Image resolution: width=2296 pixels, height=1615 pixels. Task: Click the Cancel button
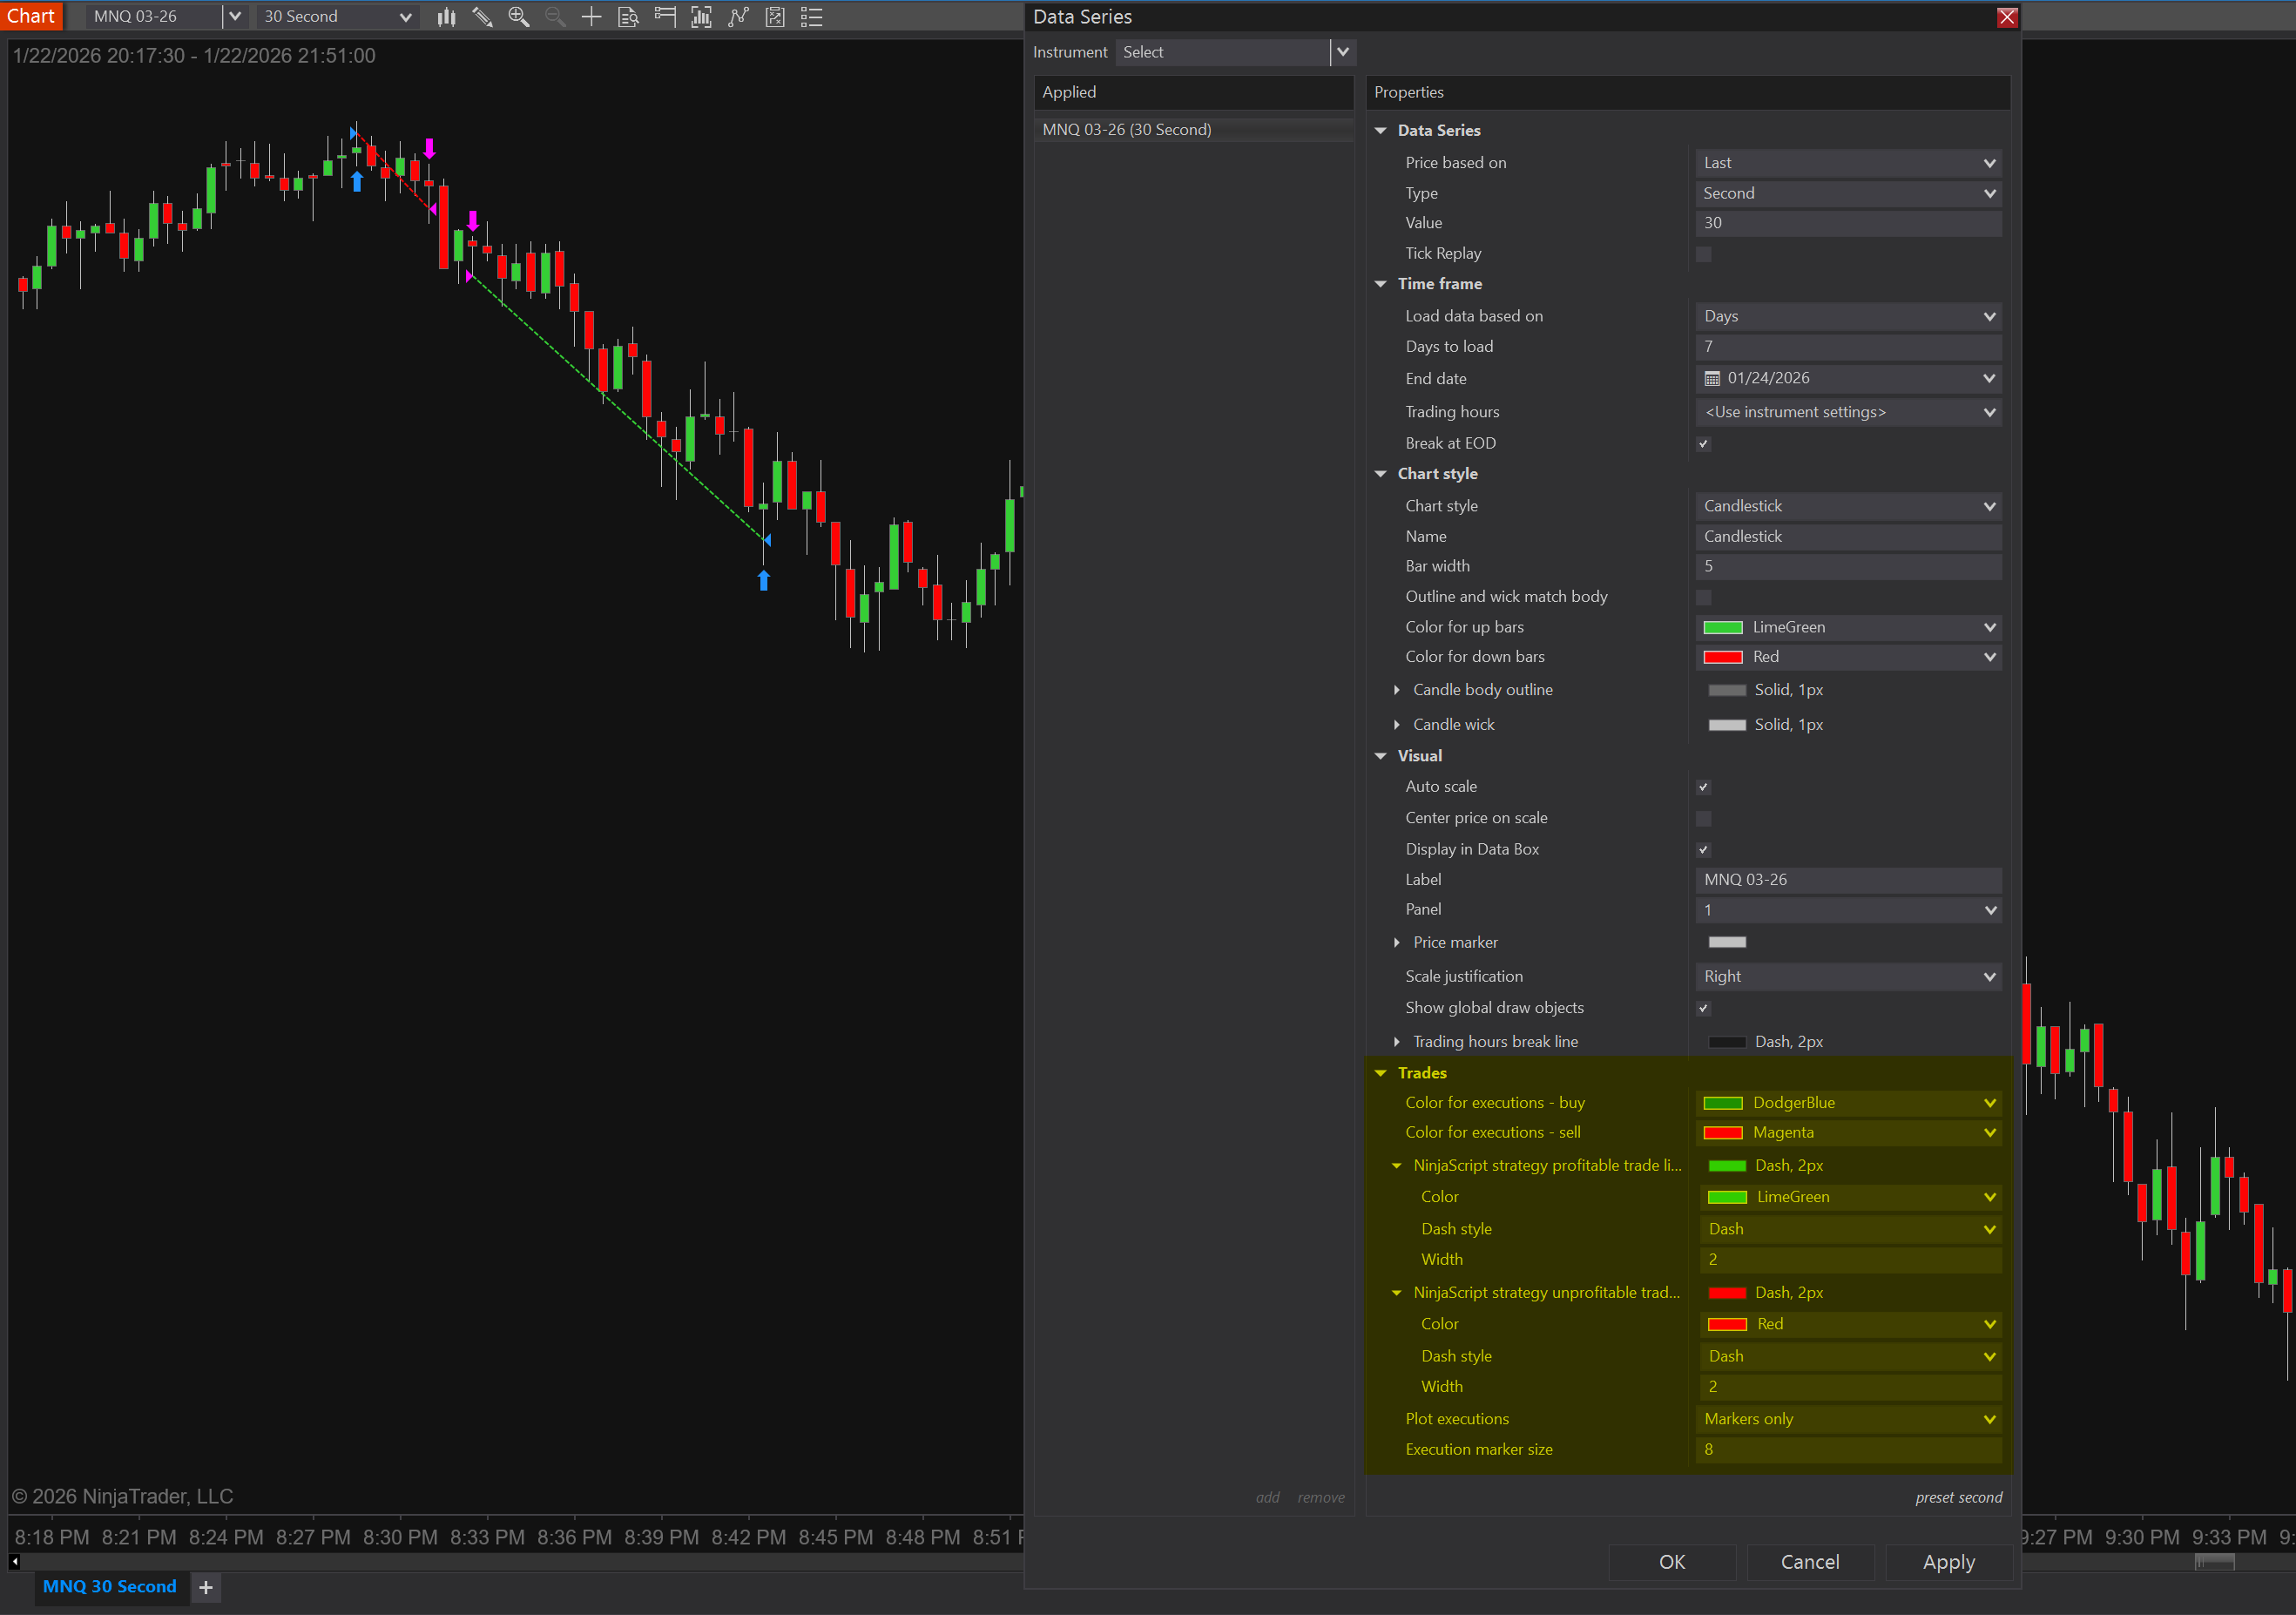tap(1810, 1562)
